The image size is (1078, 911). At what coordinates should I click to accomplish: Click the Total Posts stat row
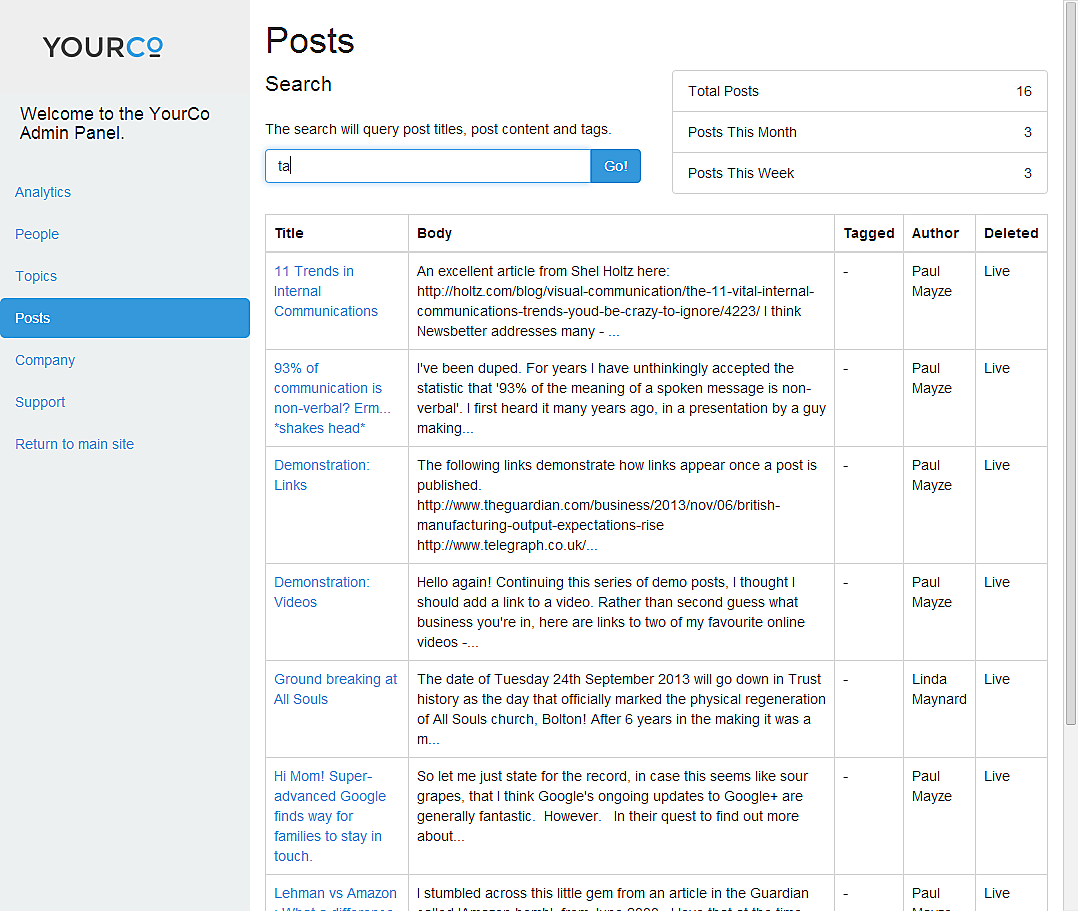coord(859,91)
